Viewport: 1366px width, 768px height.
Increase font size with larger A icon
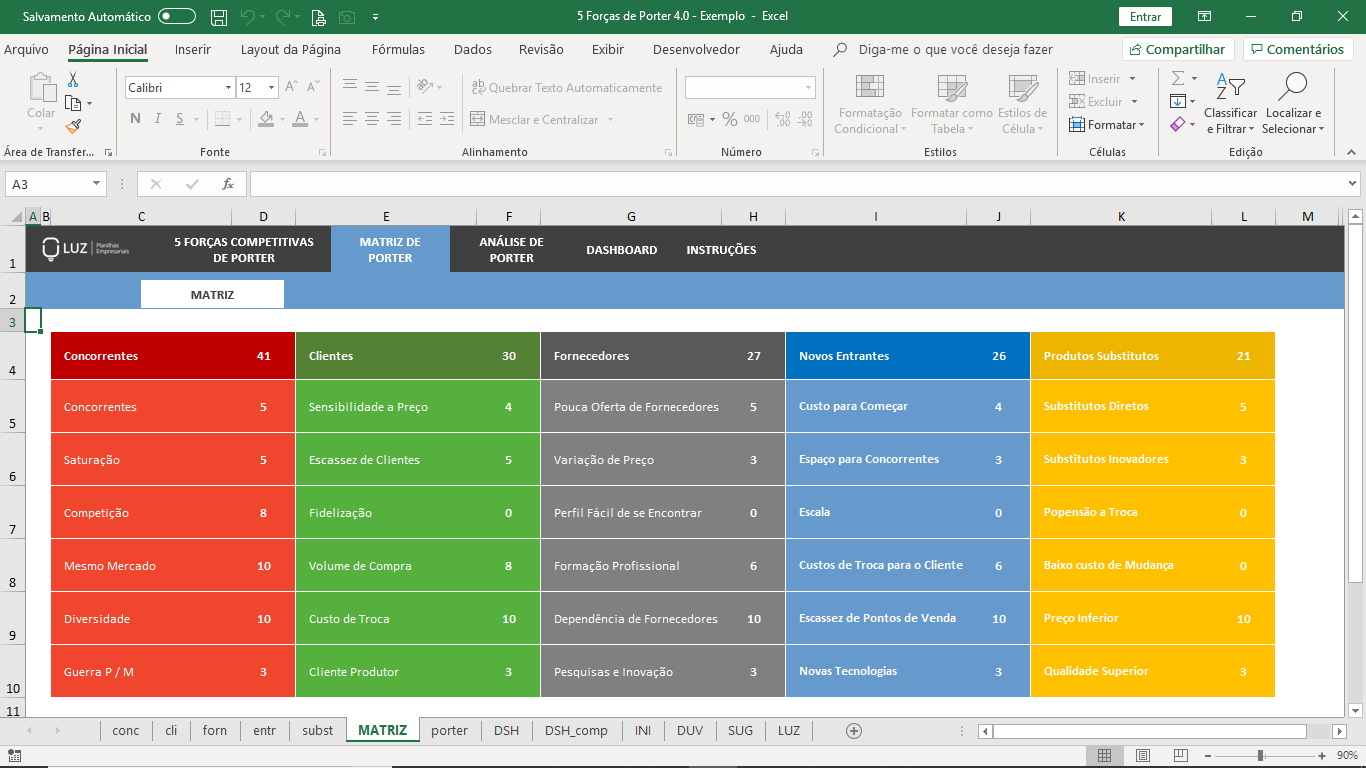pyautogui.click(x=291, y=87)
